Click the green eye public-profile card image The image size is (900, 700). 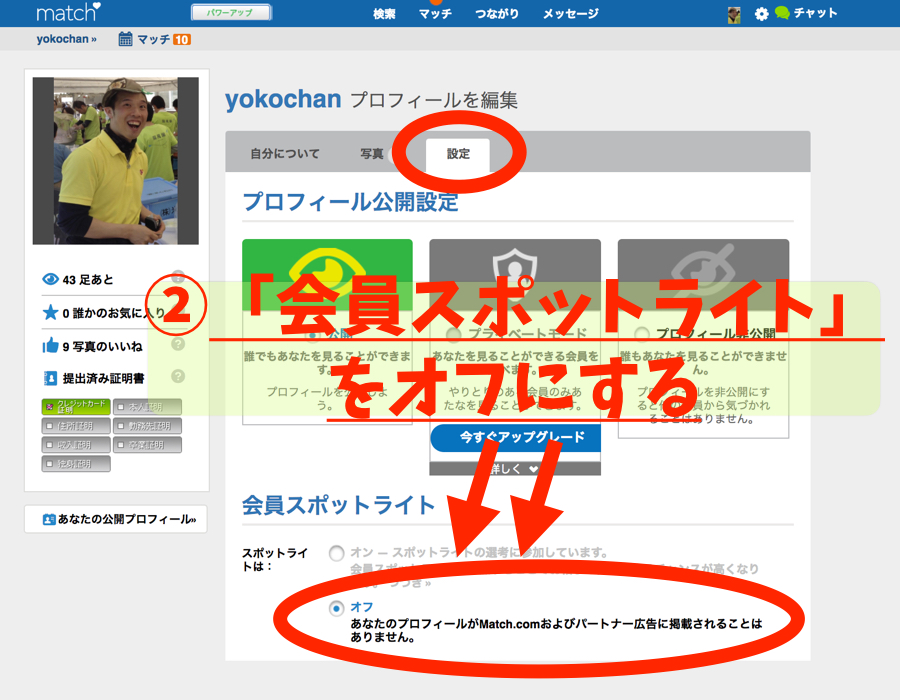point(327,274)
